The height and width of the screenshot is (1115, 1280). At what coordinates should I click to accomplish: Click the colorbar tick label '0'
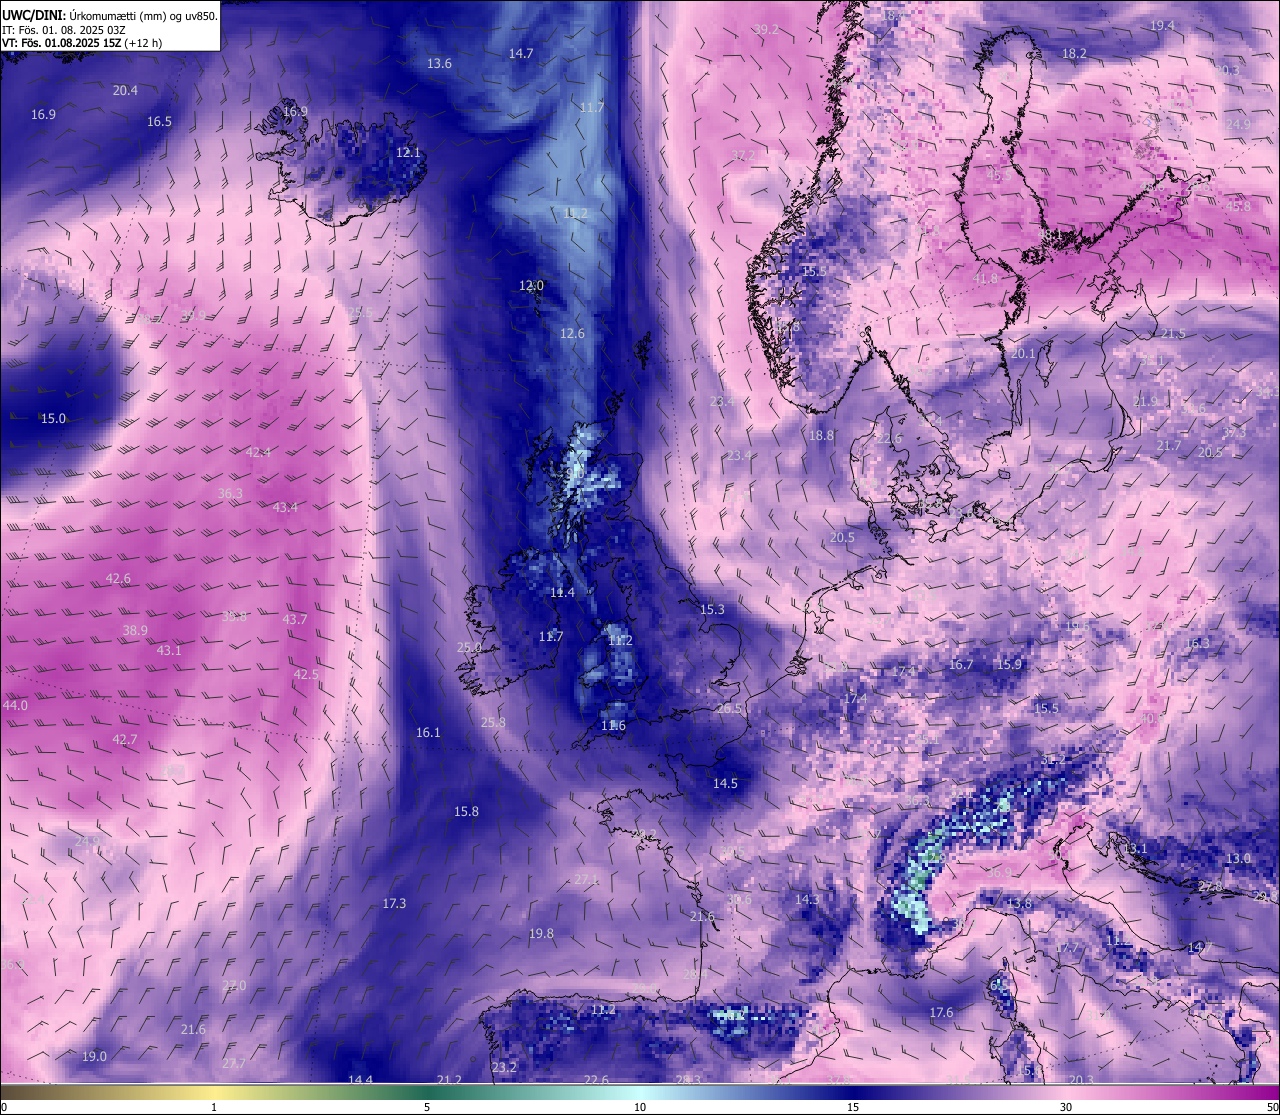[x=3, y=1107]
